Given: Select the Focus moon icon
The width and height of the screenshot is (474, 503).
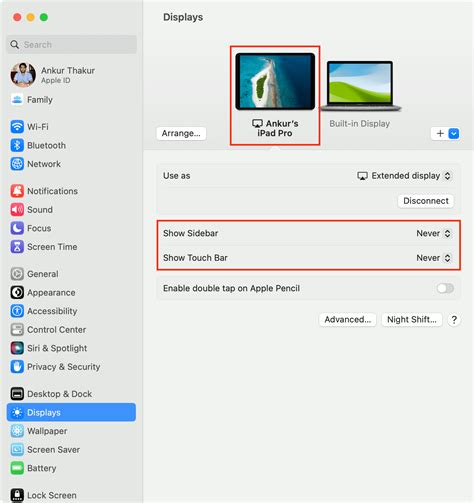Looking at the screenshot, I should [17, 228].
